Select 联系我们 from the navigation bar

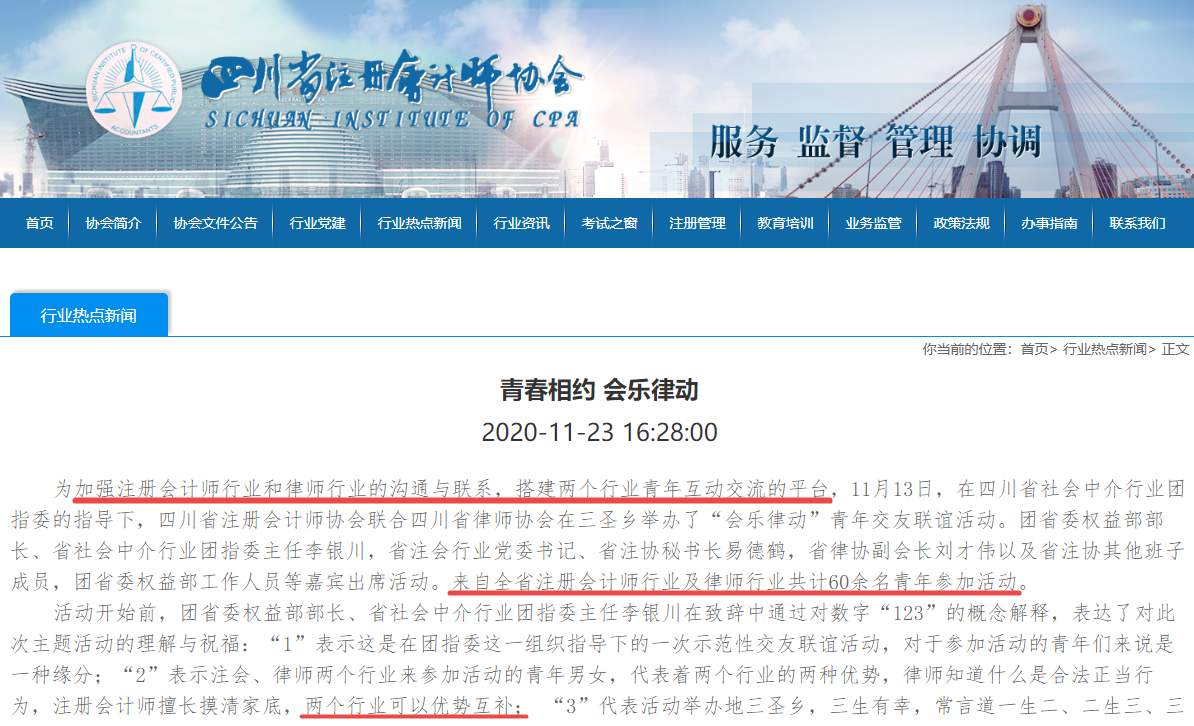click(x=1139, y=223)
